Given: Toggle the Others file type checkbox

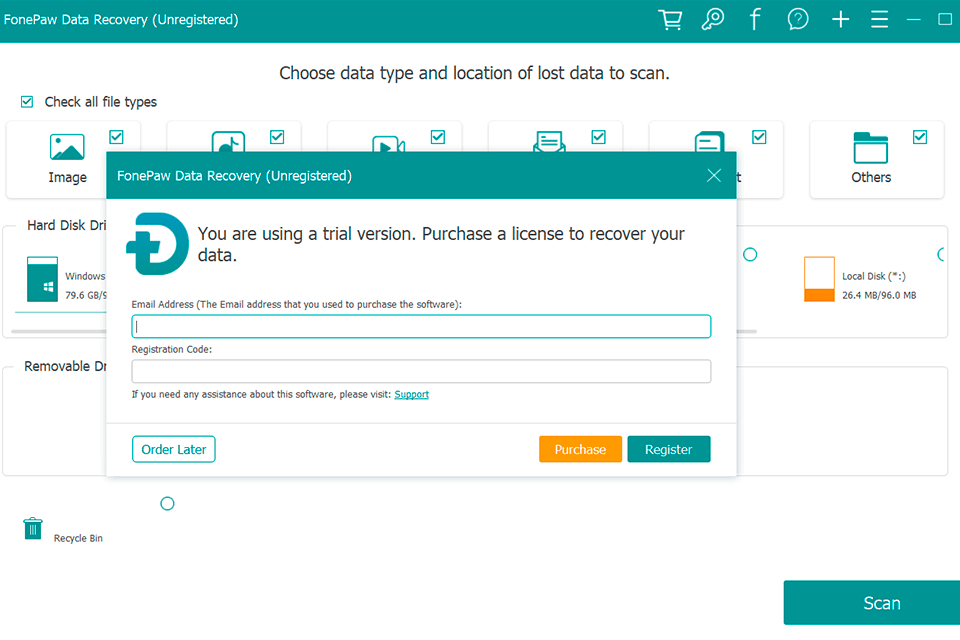Looking at the screenshot, I should (921, 136).
